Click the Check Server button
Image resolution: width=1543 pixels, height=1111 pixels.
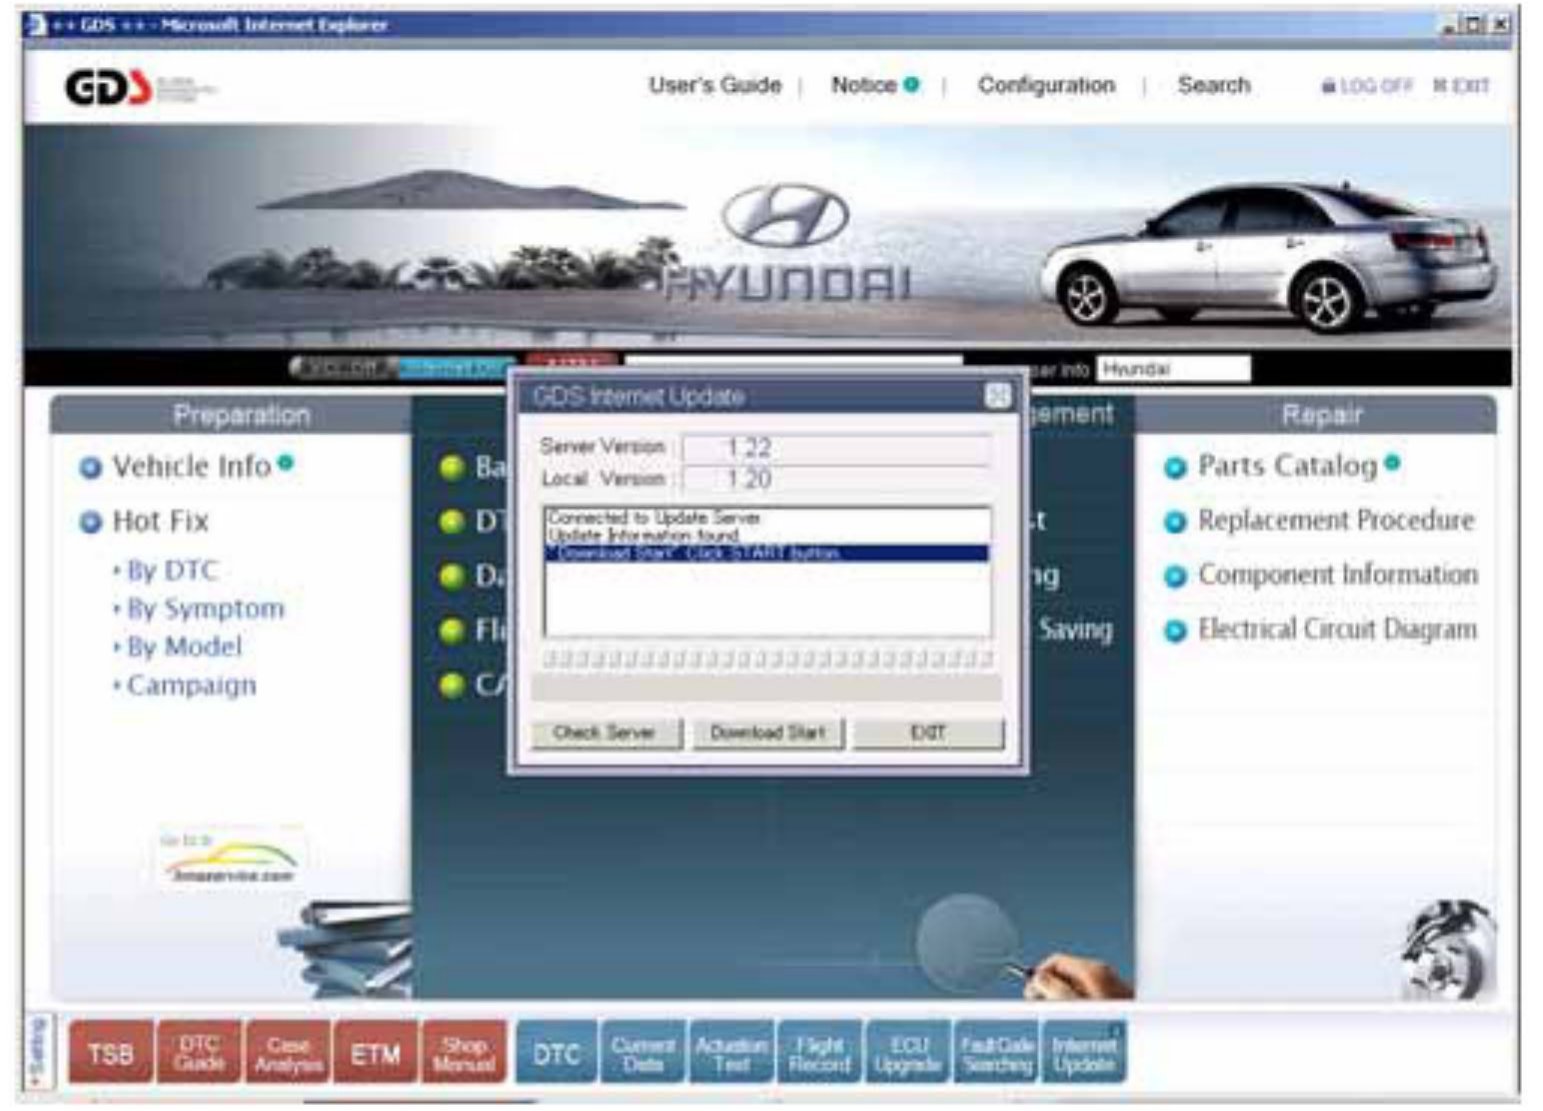click(605, 733)
